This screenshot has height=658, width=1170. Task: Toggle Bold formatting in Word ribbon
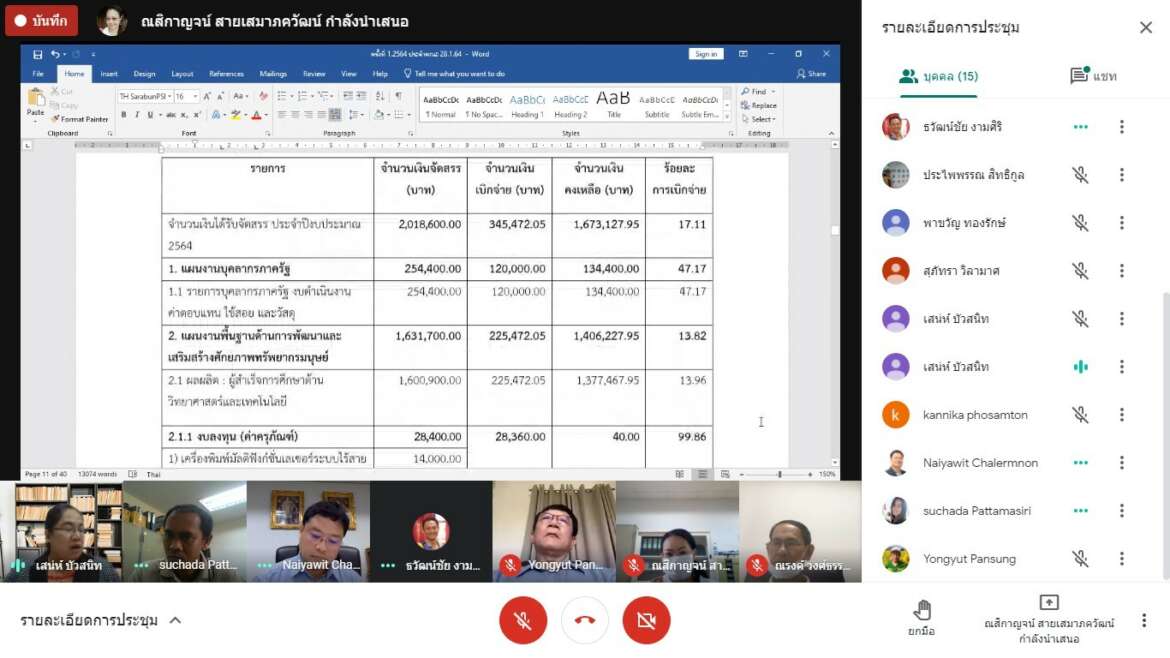pos(124,115)
